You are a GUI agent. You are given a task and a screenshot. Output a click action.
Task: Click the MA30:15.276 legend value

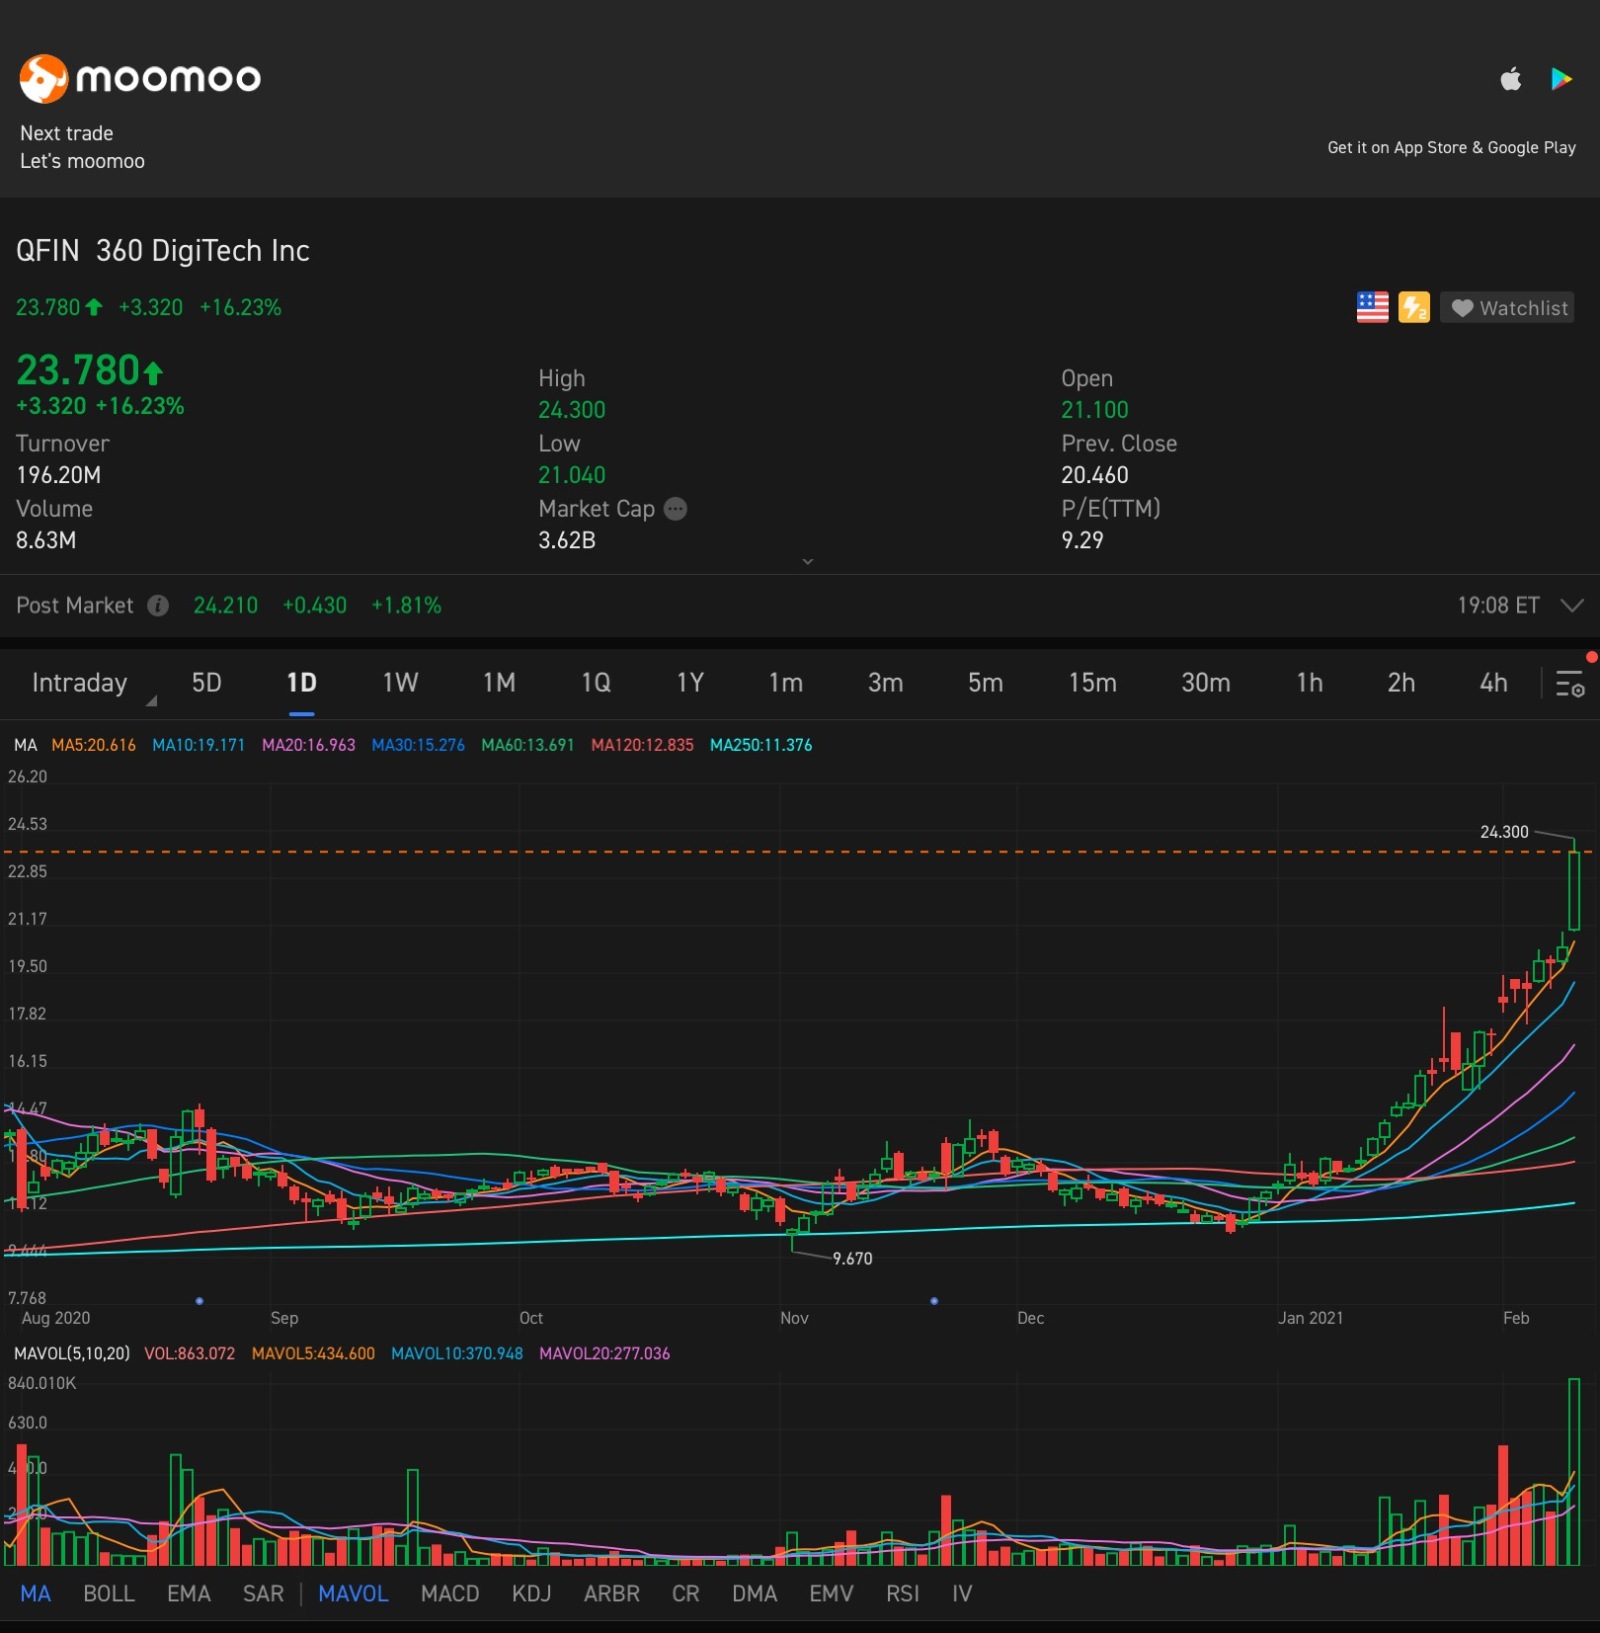(418, 745)
